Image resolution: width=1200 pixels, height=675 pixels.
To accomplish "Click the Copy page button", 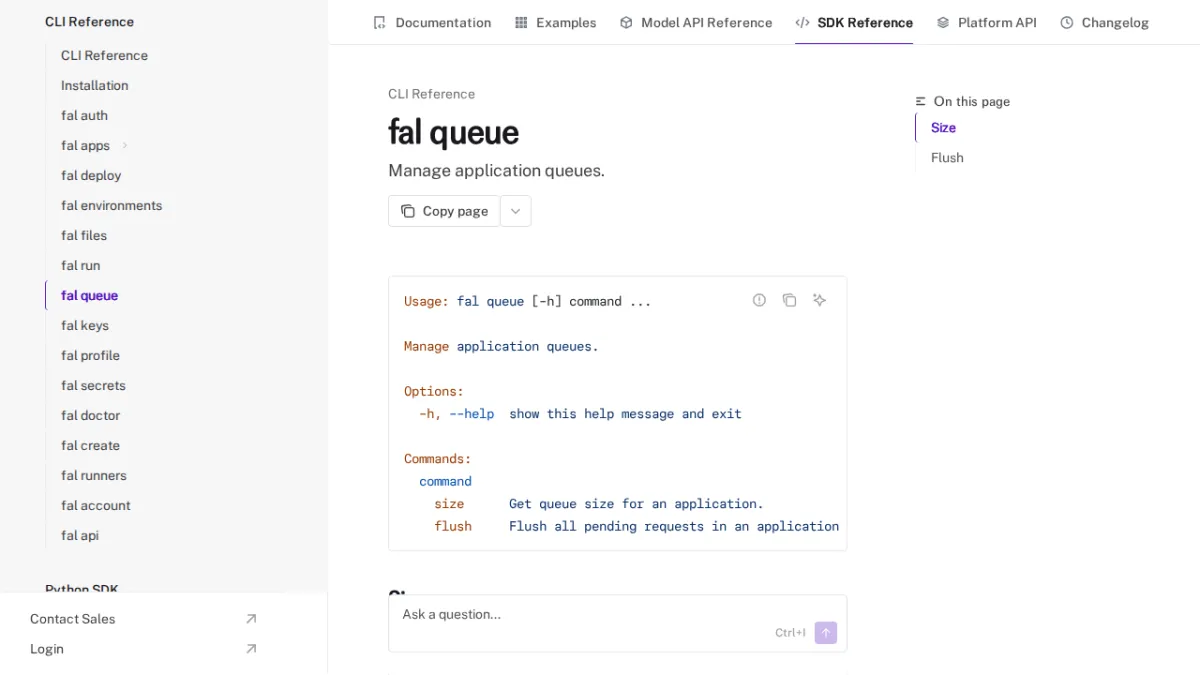I will point(444,211).
